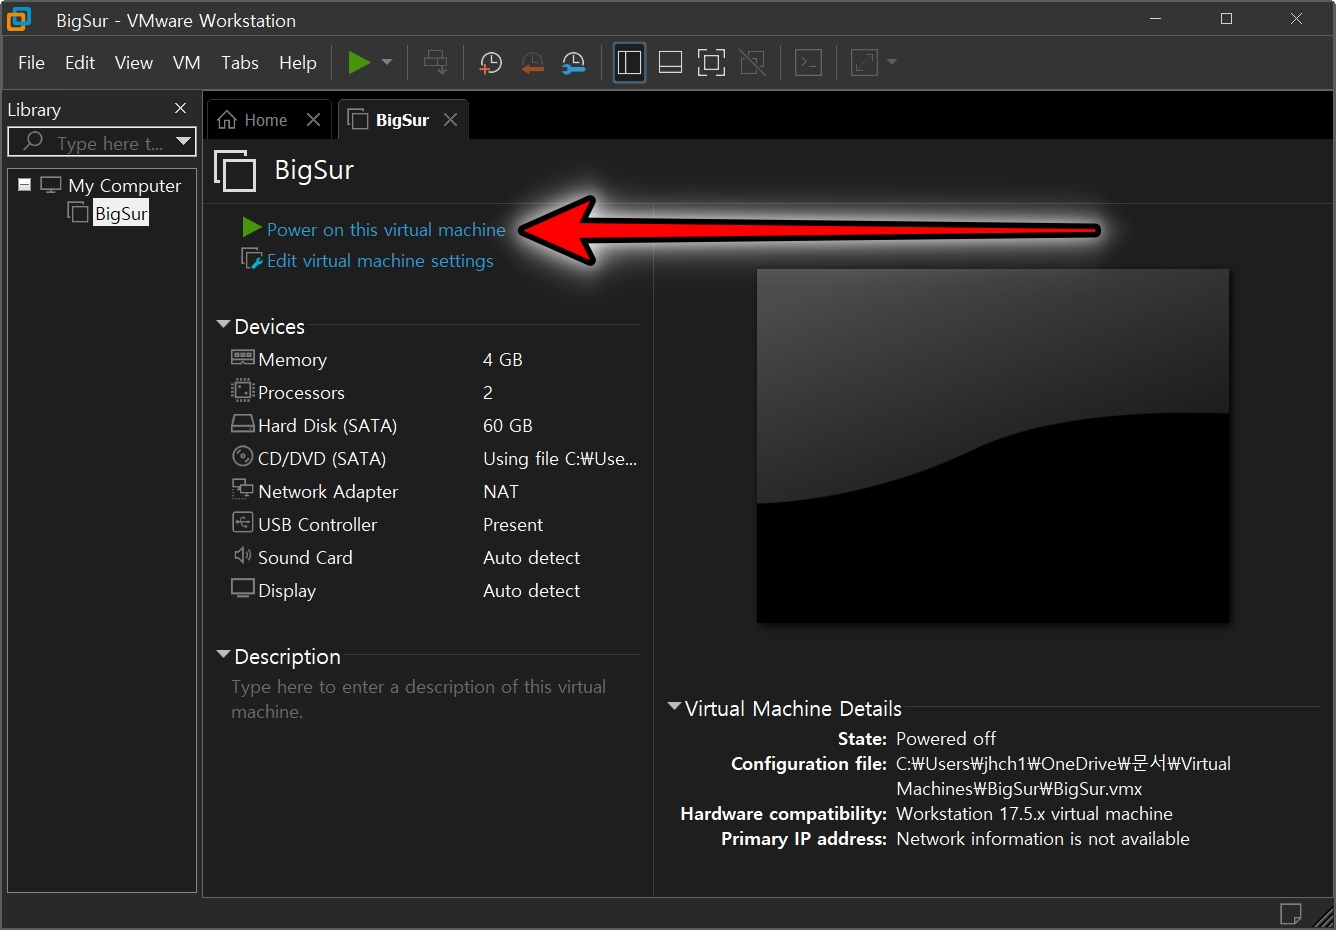This screenshot has width=1336, height=930.
Task: Click the Memory device icon
Action: coord(243,358)
